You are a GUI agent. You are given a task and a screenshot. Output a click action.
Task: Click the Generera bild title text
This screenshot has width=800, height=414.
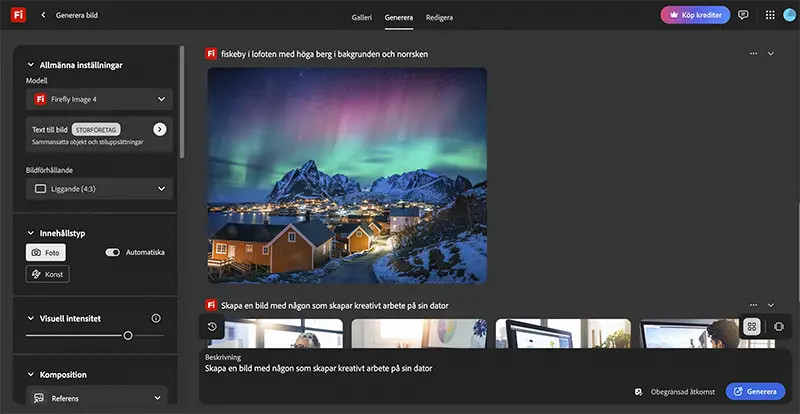[77, 15]
